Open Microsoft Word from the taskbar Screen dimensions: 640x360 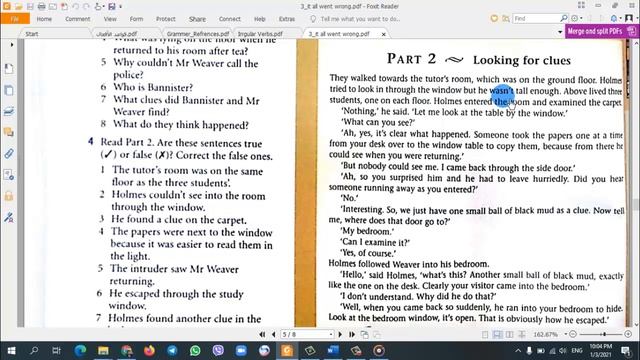[x=333, y=351]
